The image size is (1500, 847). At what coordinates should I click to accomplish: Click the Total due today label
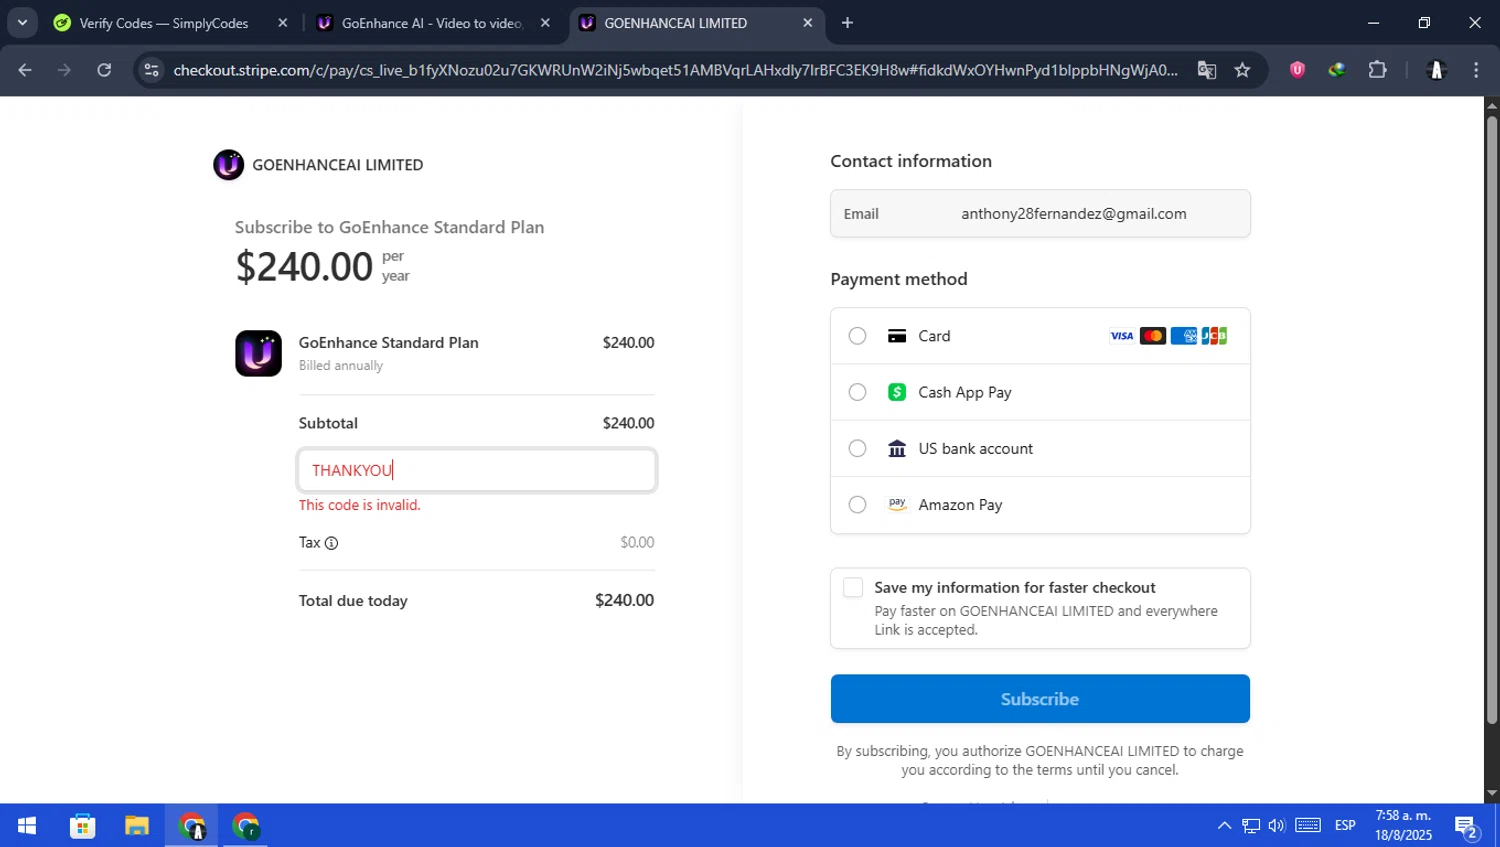coord(353,601)
